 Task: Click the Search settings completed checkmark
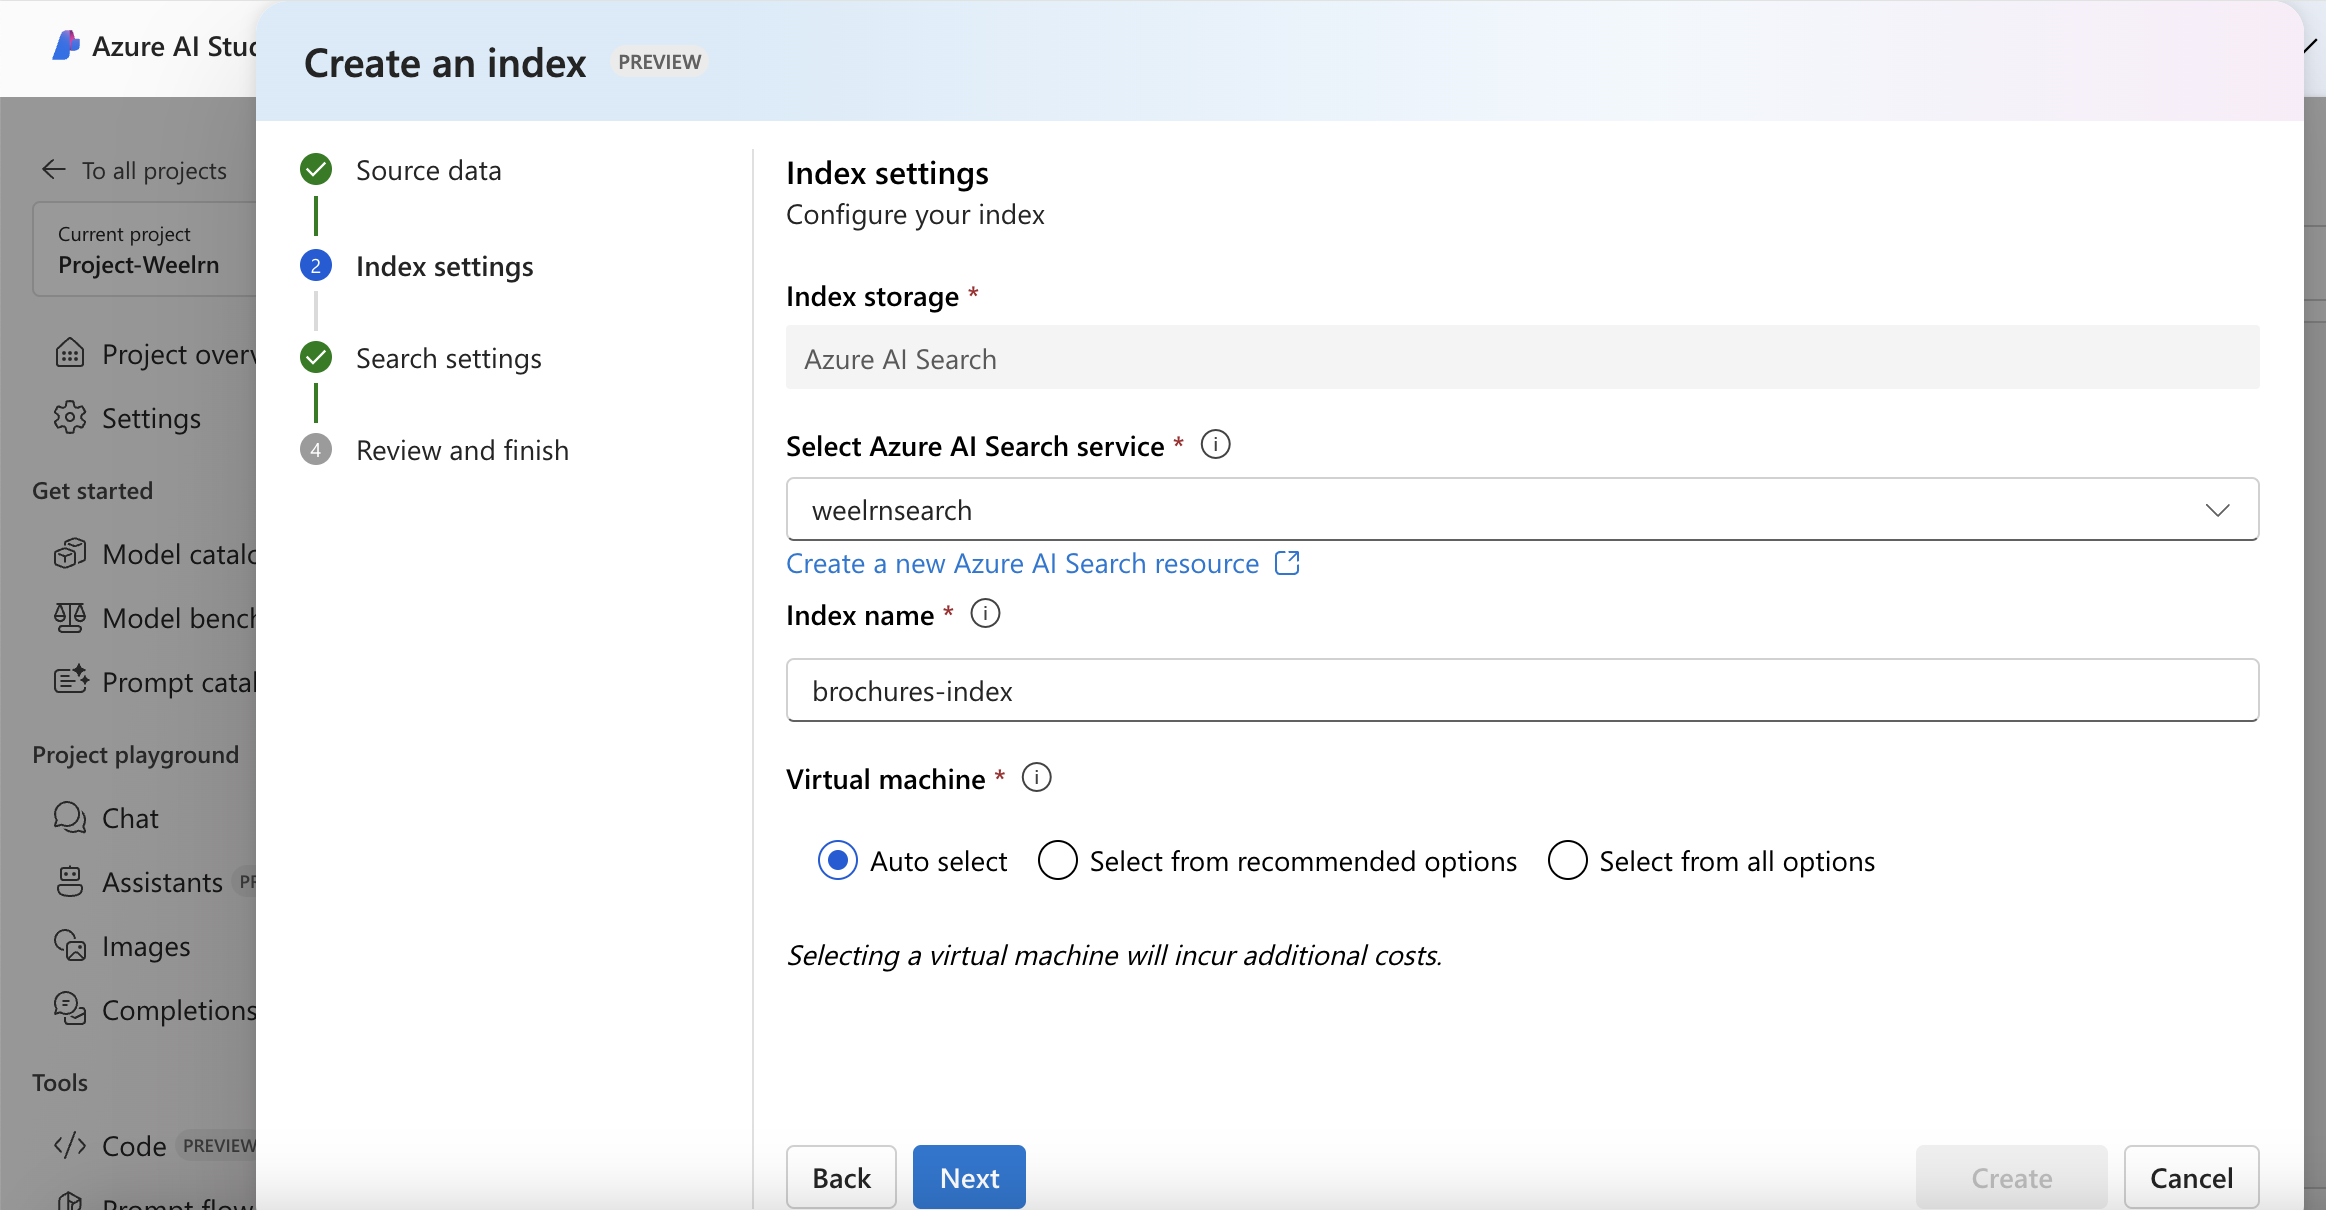316,358
